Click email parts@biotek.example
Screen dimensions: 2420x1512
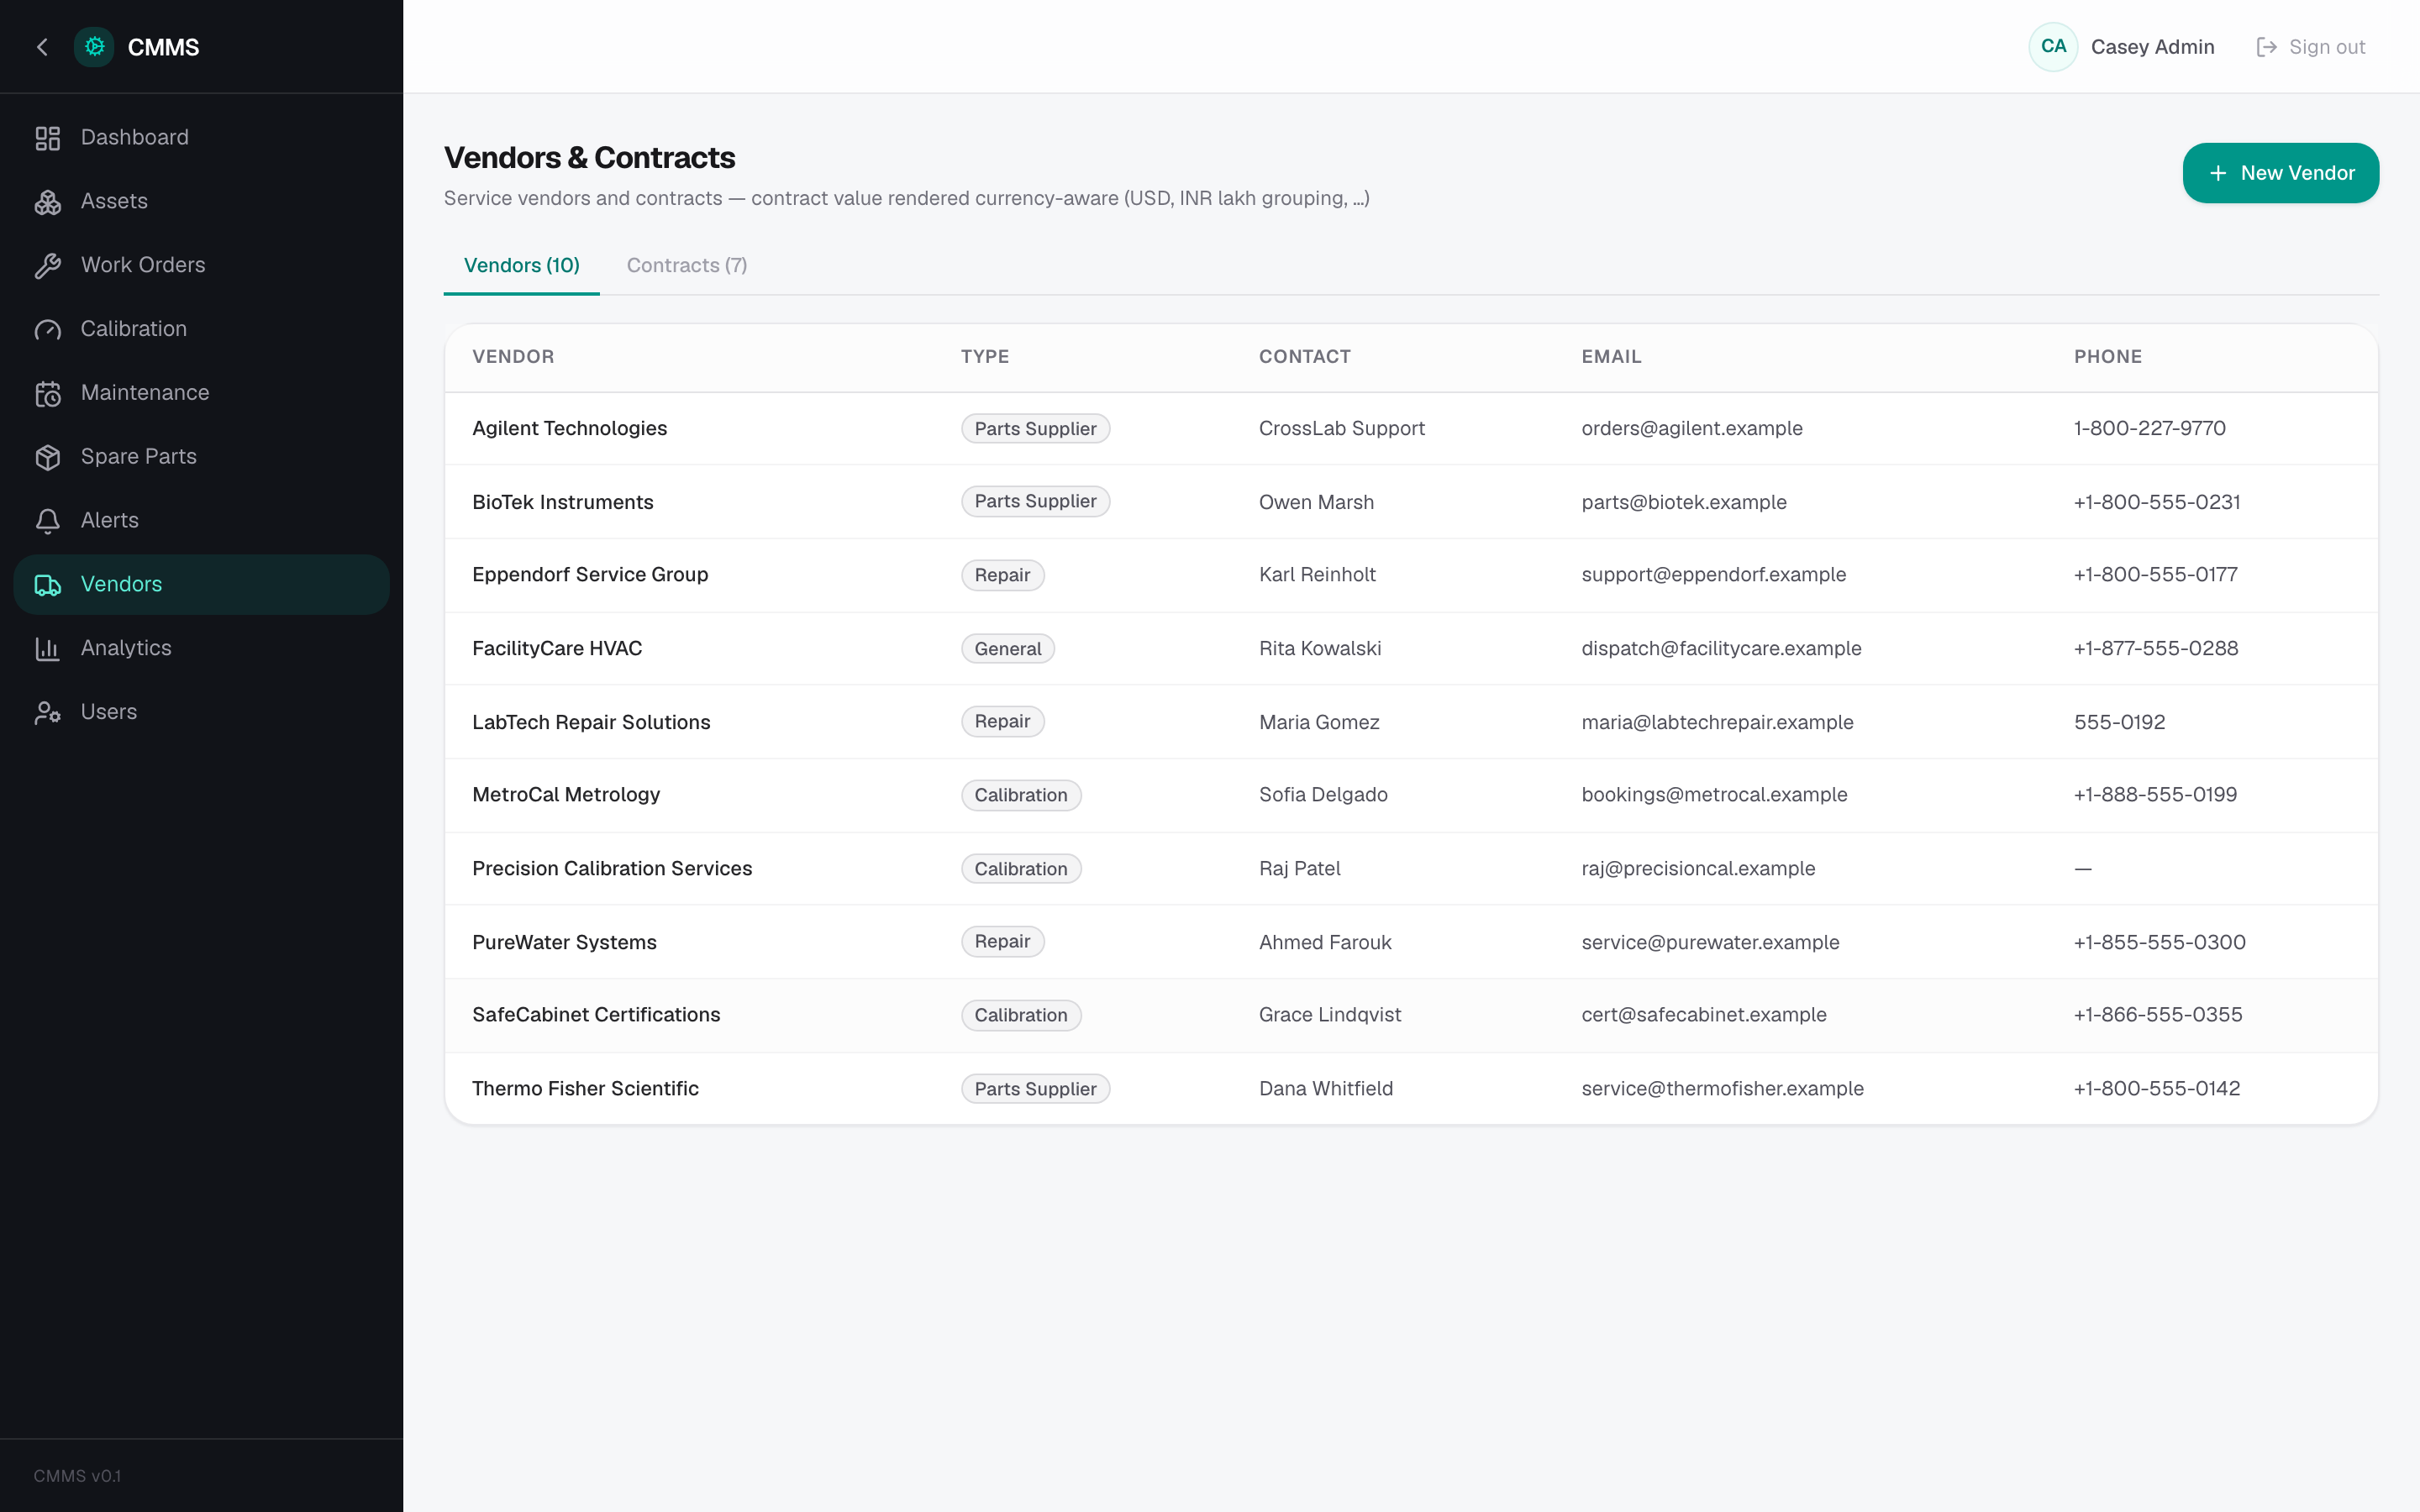(1684, 502)
